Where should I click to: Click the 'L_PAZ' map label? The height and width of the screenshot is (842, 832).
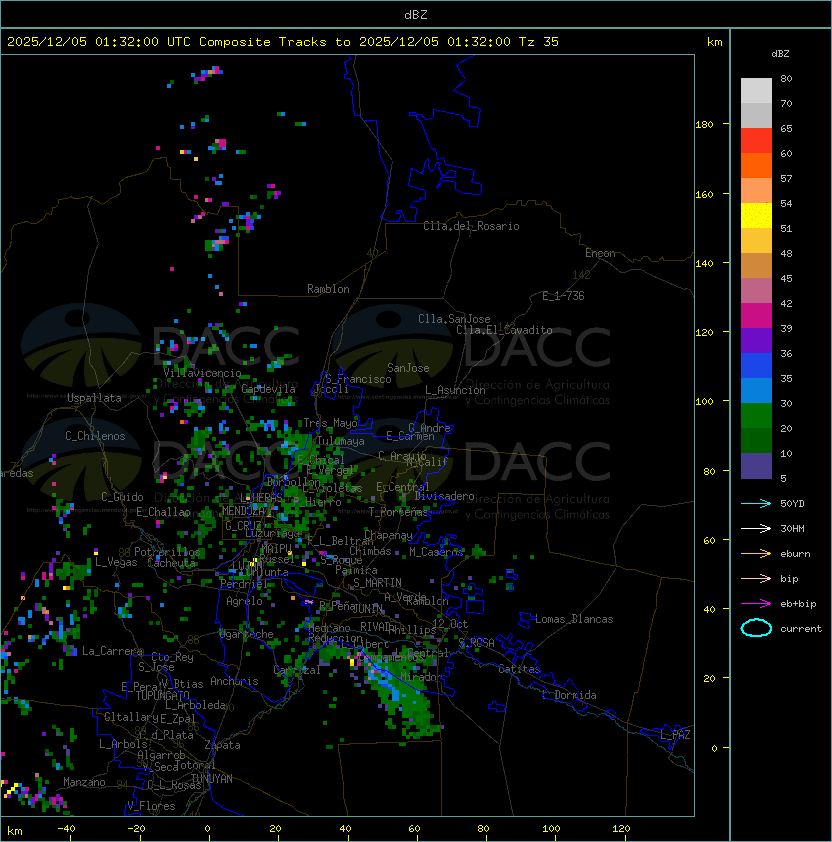coord(675,734)
